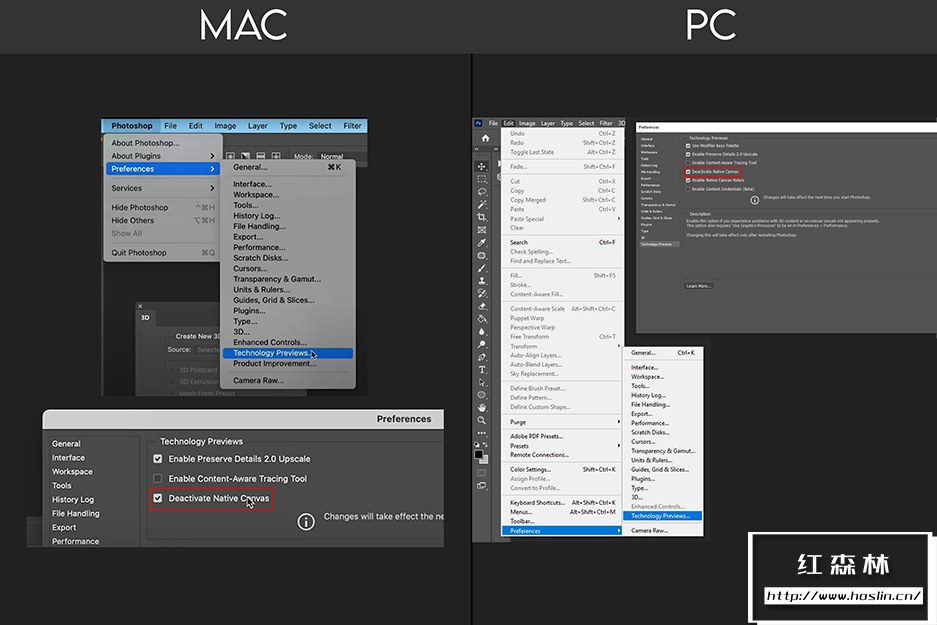Expand Transform submenu arrow in Edit menu
This screenshot has height=625, width=937.
point(618,346)
